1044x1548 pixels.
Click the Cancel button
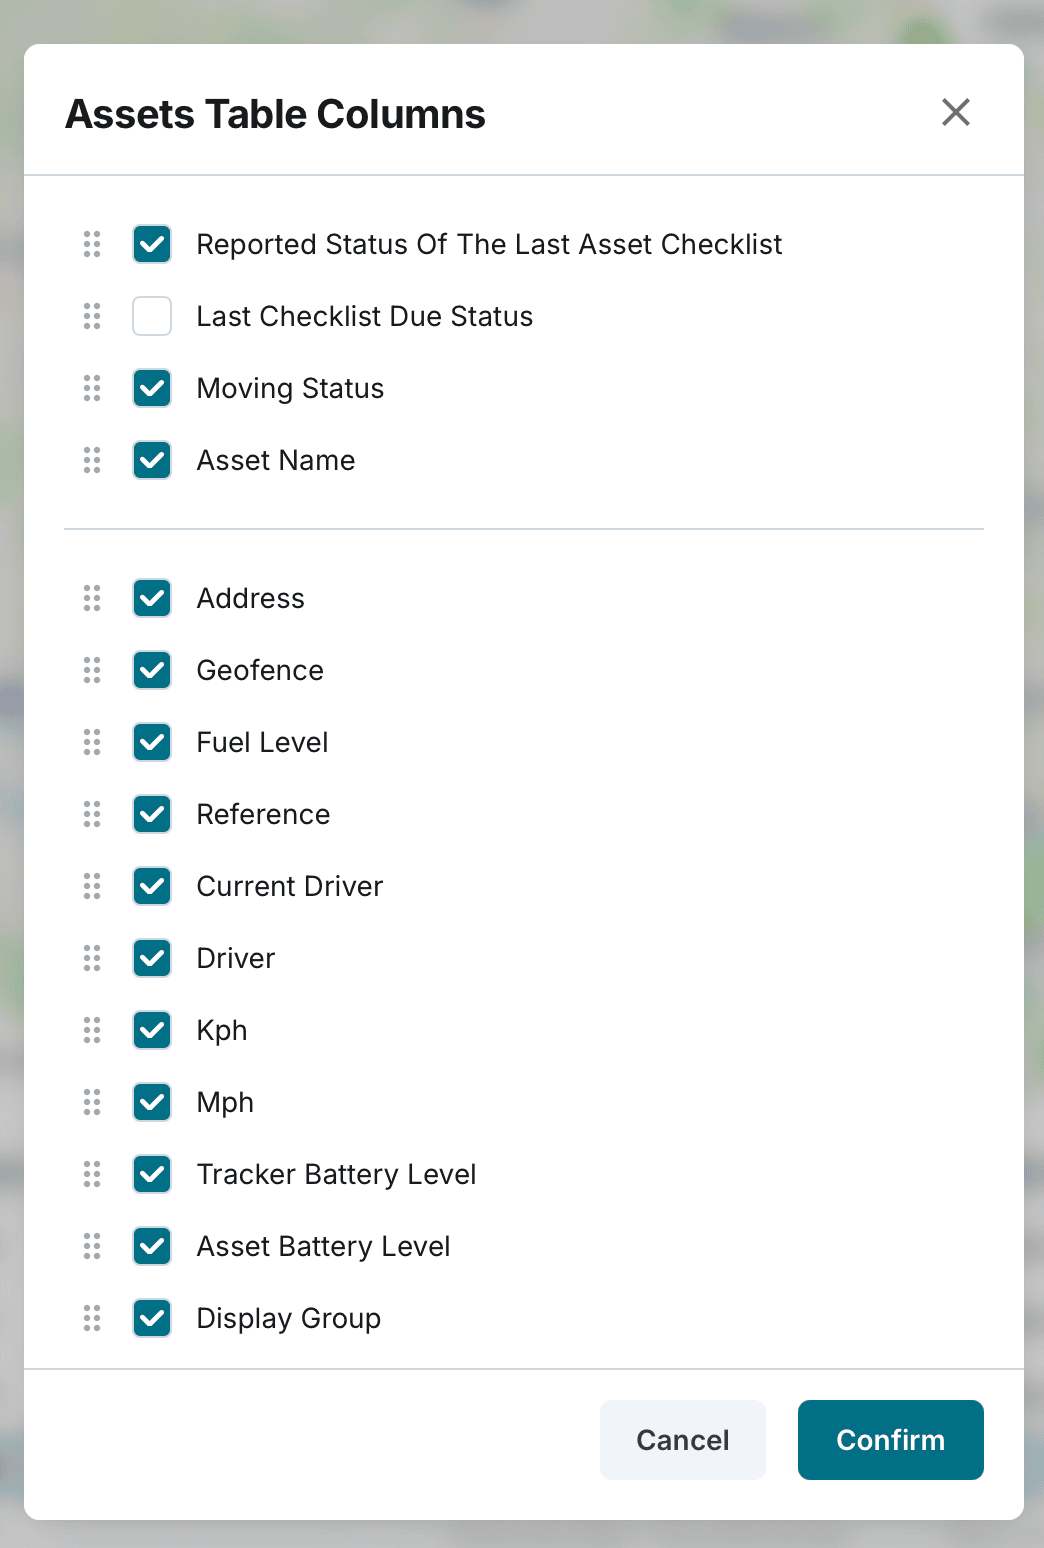[683, 1440]
